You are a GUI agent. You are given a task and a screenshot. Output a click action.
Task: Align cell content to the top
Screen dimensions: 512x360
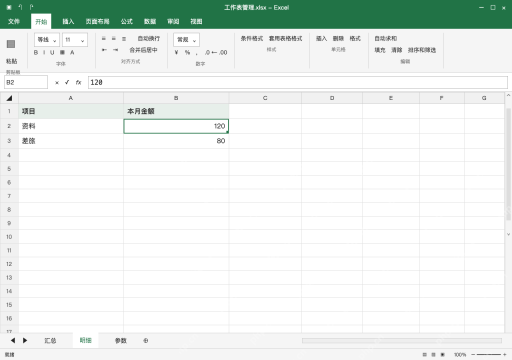click(x=104, y=39)
